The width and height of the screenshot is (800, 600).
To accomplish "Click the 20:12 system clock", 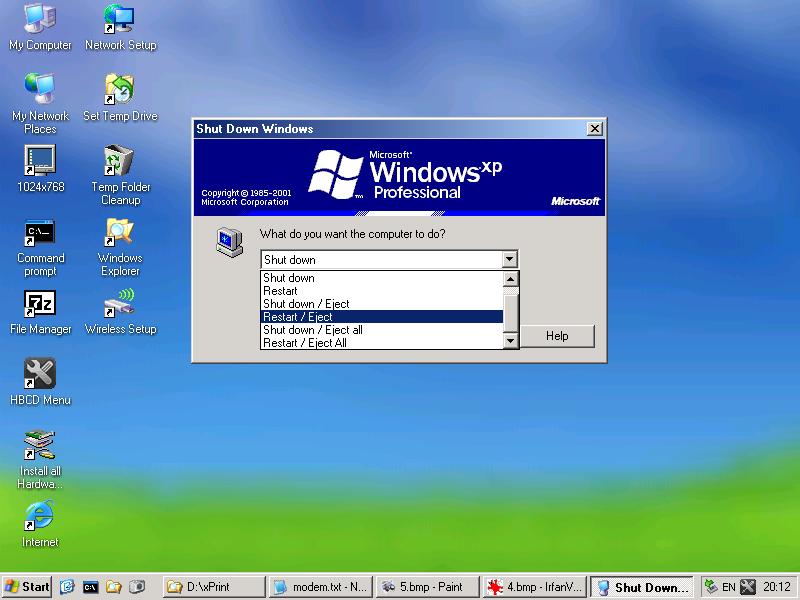I will (777, 587).
